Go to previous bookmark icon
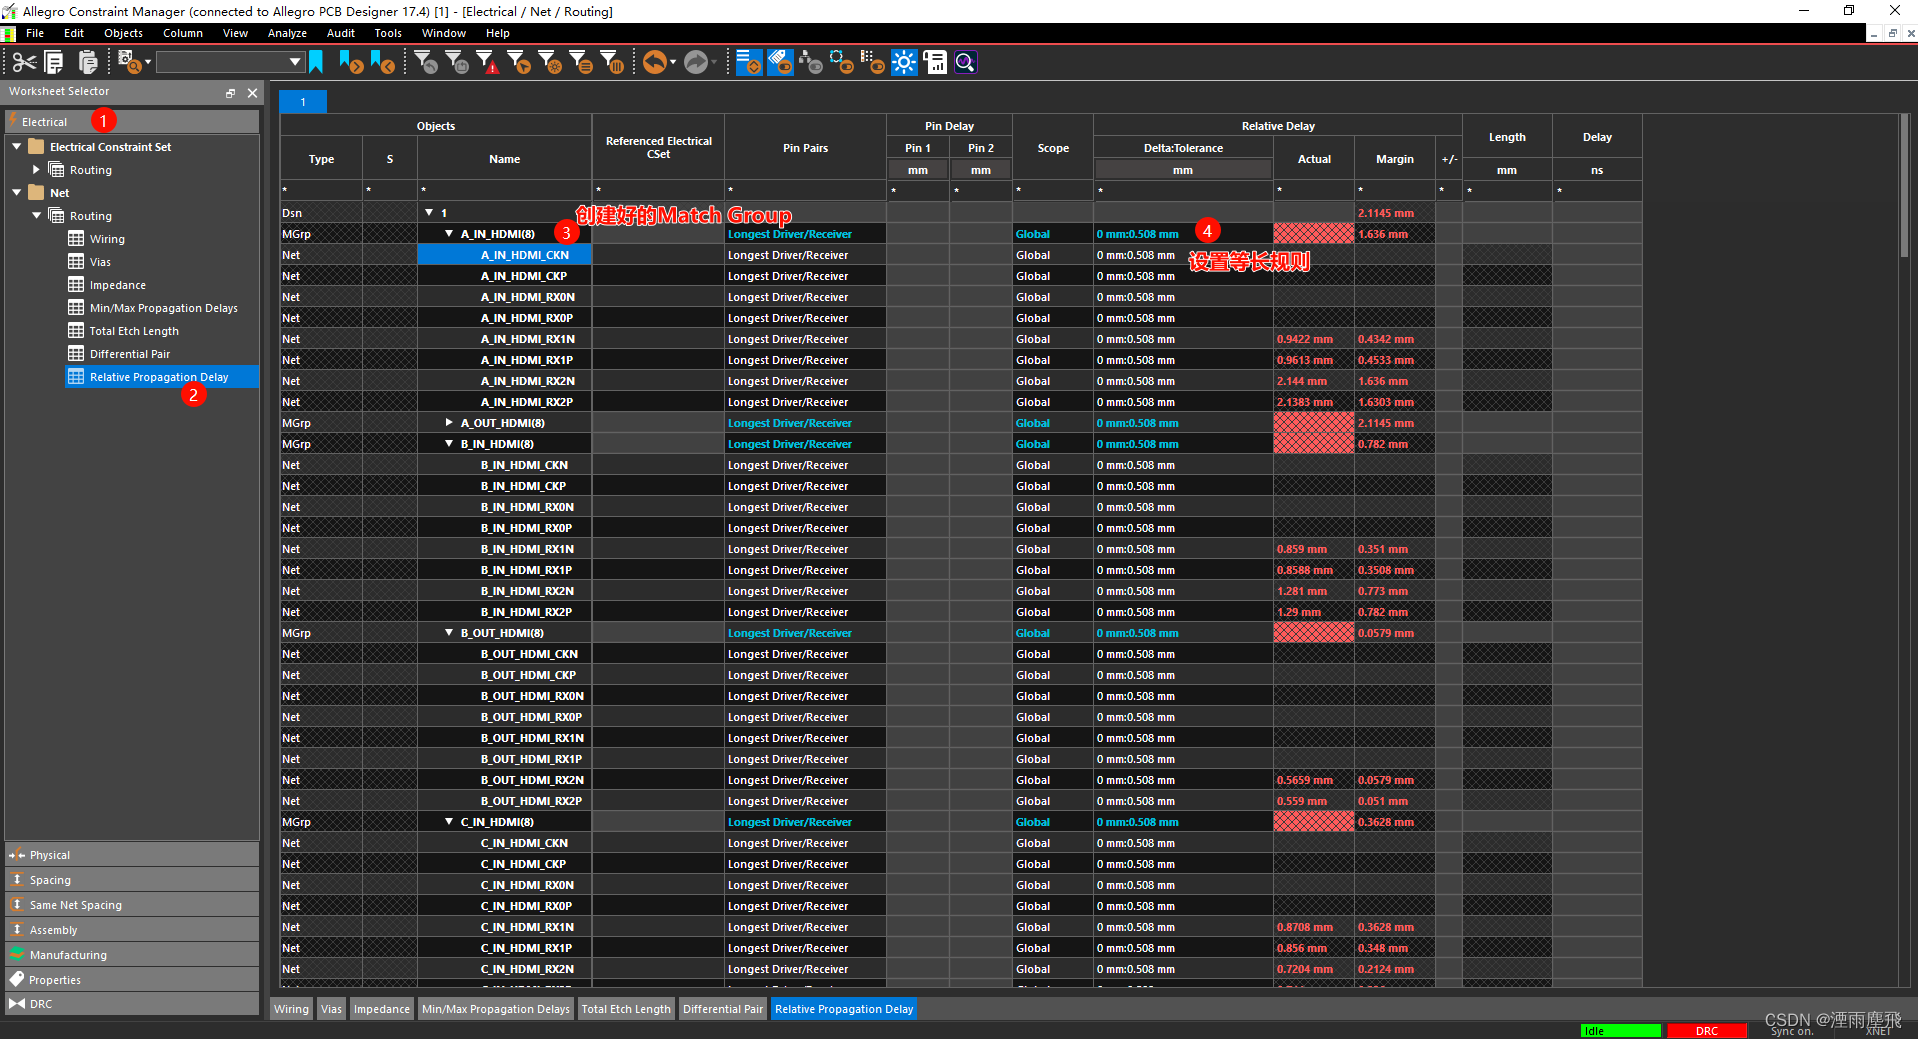Viewport: 1918px width, 1039px height. click(382, 62)
